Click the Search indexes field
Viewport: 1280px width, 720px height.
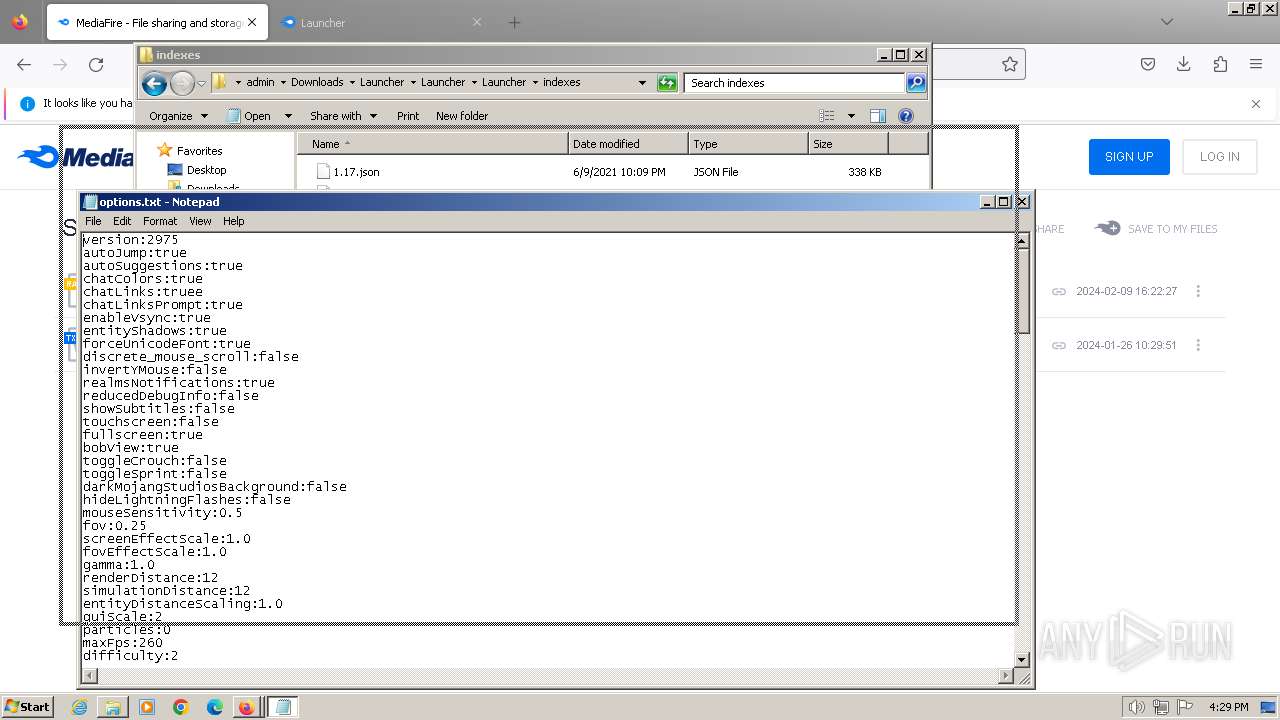(x=795, y=83)
